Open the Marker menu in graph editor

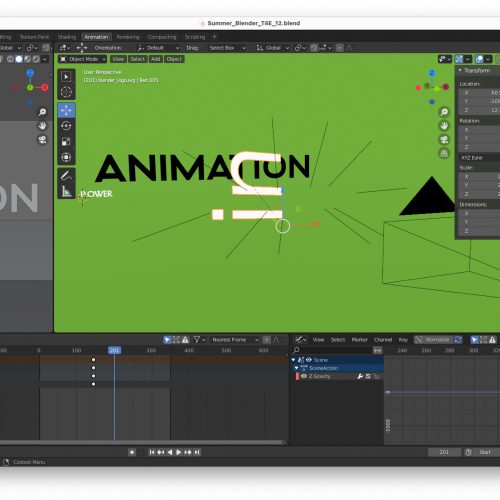359,340
